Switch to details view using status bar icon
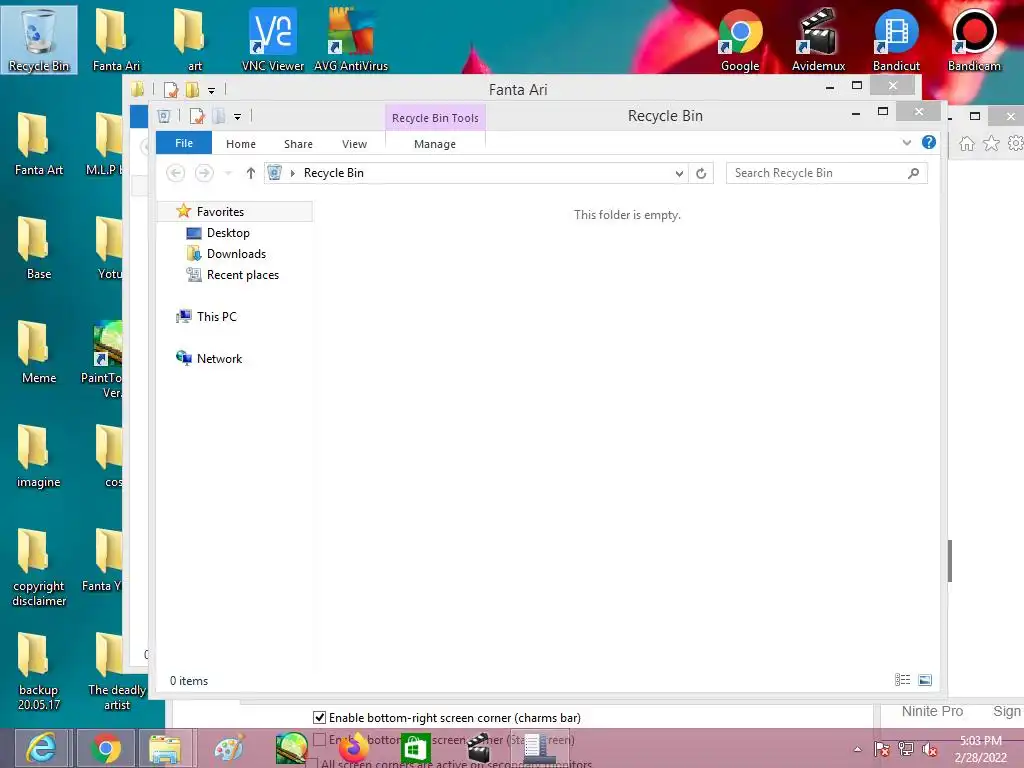The width and height of the screenshot is (1024, 768). coord(903,680)
